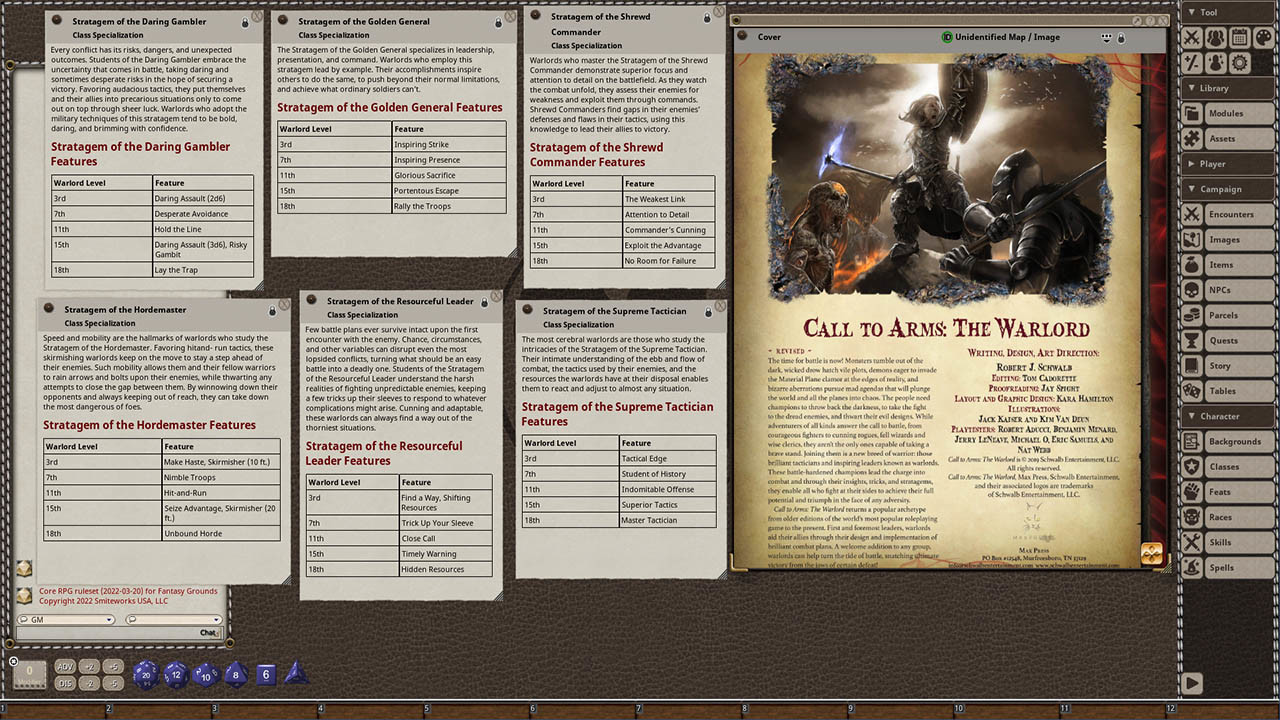Open the GM chat mode dropdown
1280x720 pixels.
coord(109,620)
